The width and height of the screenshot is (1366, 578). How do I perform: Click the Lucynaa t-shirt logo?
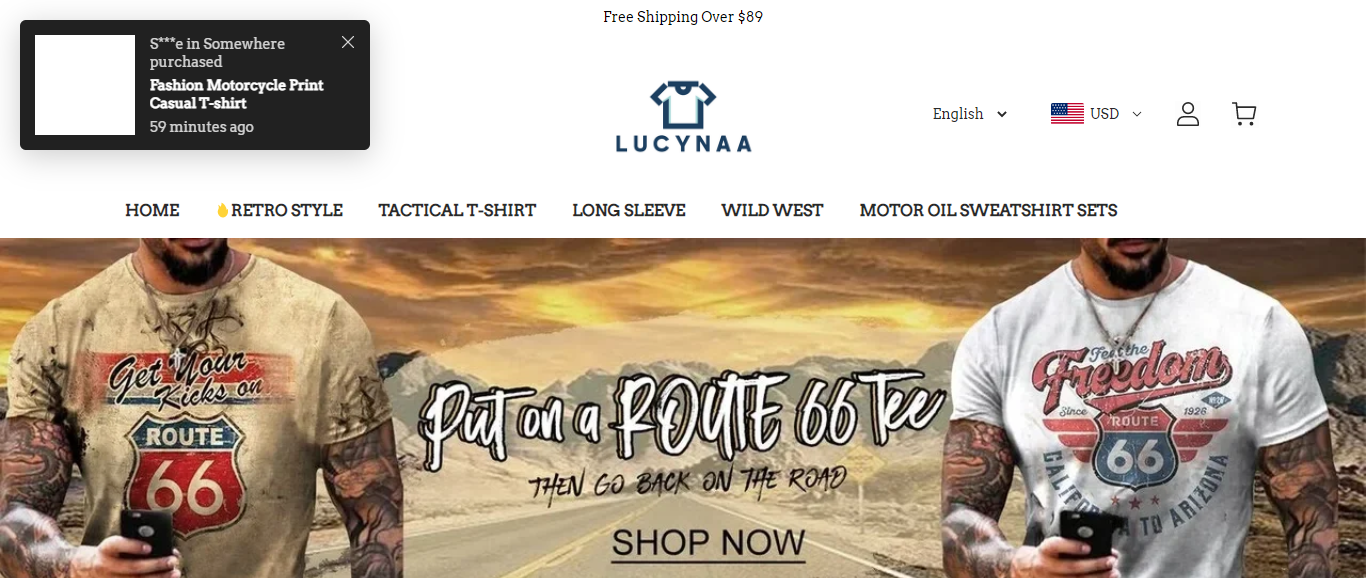[x=683, y=116]
